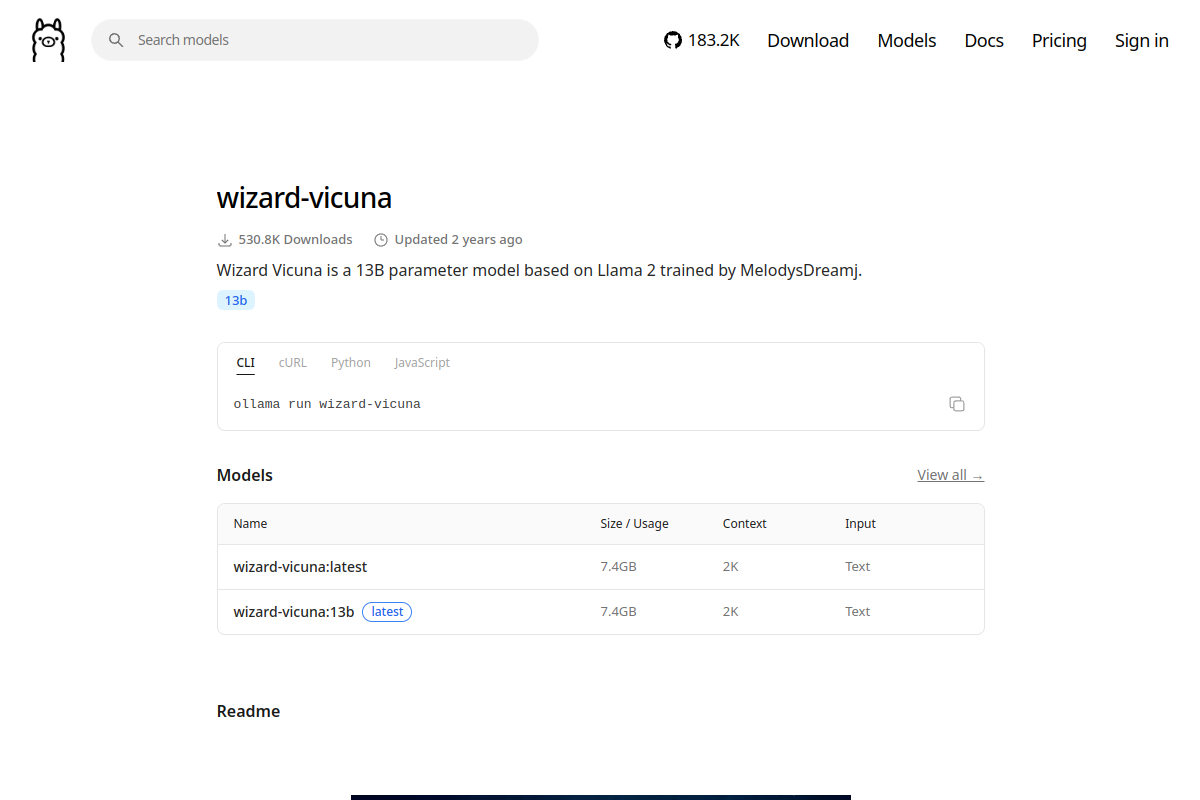Focus the Search models field
Image resolution: width=1200 pixels, height=800 pixels.
tap(315, 40)
